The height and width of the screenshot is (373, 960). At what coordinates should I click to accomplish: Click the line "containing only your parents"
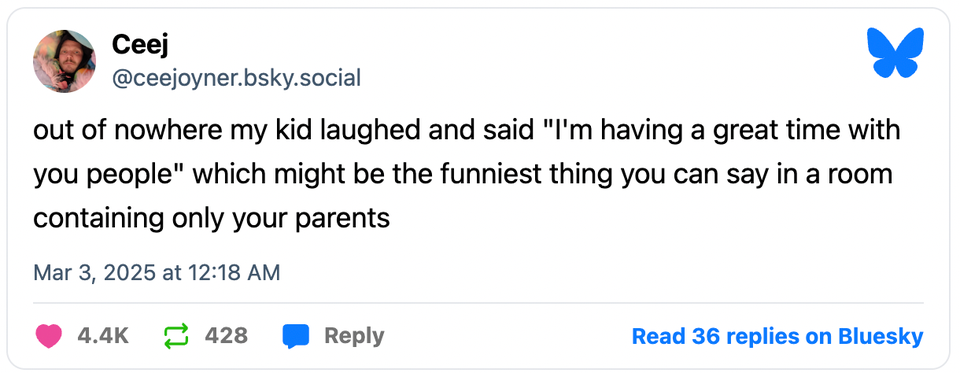click(x=211, y=219)
